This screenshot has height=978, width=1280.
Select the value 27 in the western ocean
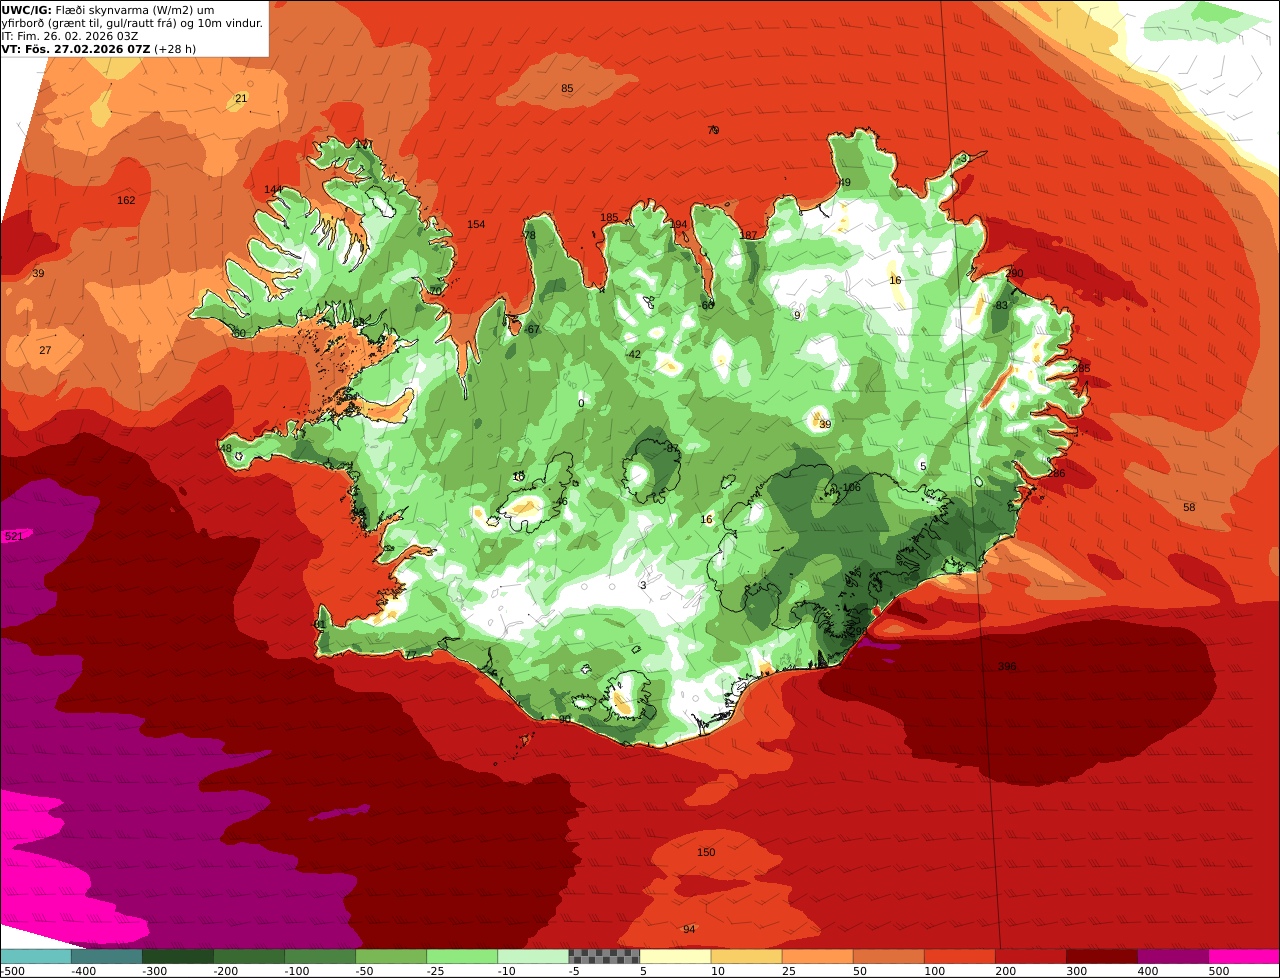pyautogui.click(x=45, y=350)
